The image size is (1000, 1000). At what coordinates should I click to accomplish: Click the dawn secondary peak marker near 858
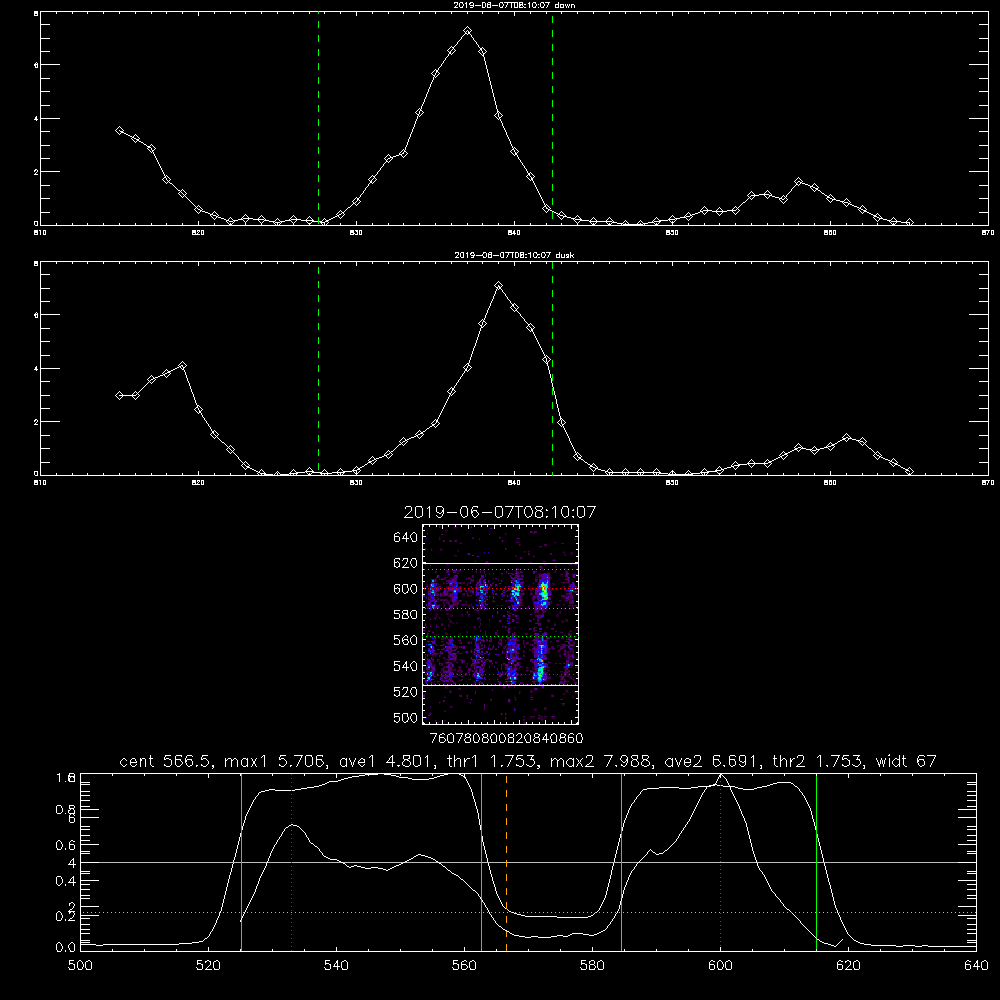798,182
